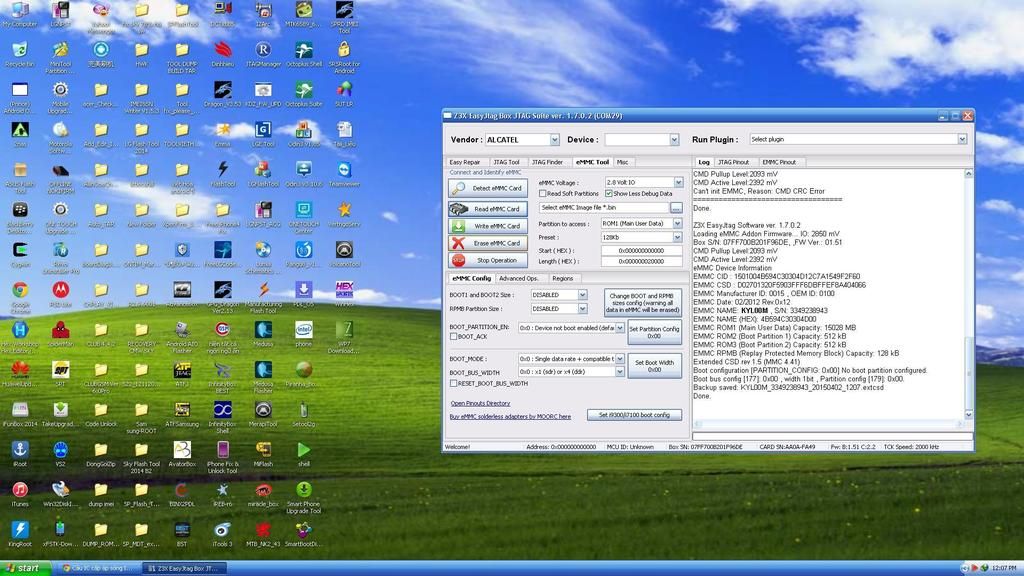Open the Partition to access dropdown
The width and height of the screenshot is (1024, 576).
click(677, 223)
